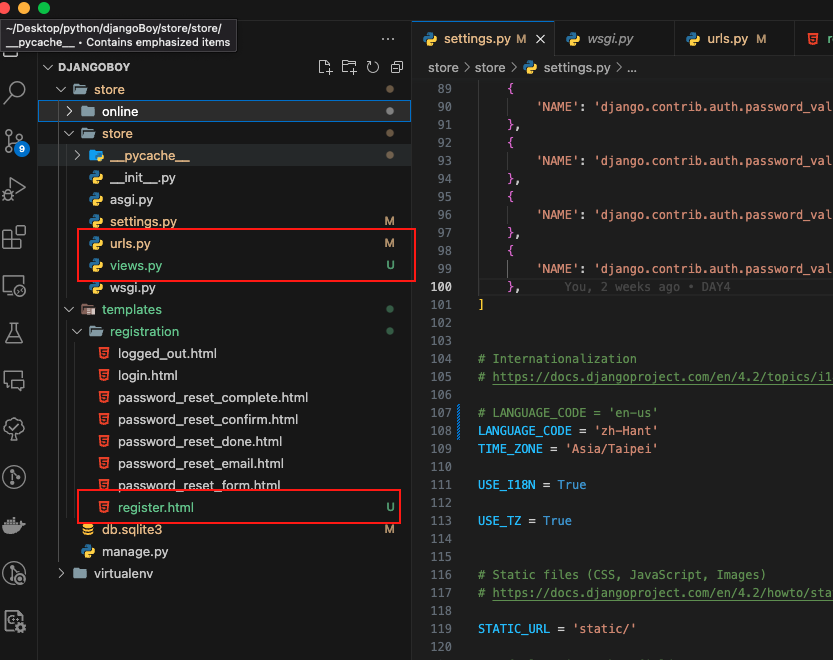
Task: Open the git graph activity icon
Action: [14, 477]
